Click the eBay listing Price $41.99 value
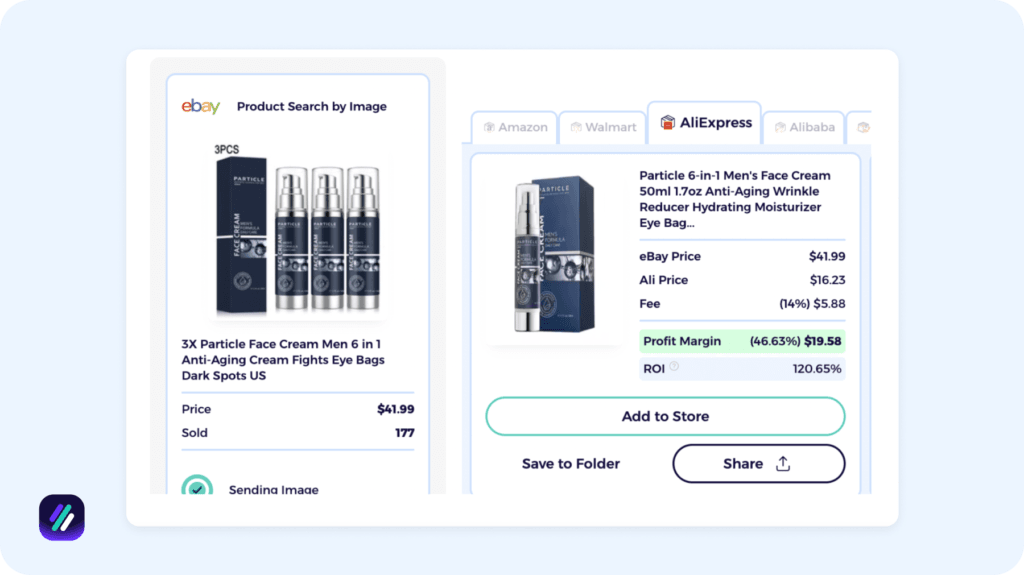The width and height of the screenshot is (1024, 575). [x=396, y=409]
